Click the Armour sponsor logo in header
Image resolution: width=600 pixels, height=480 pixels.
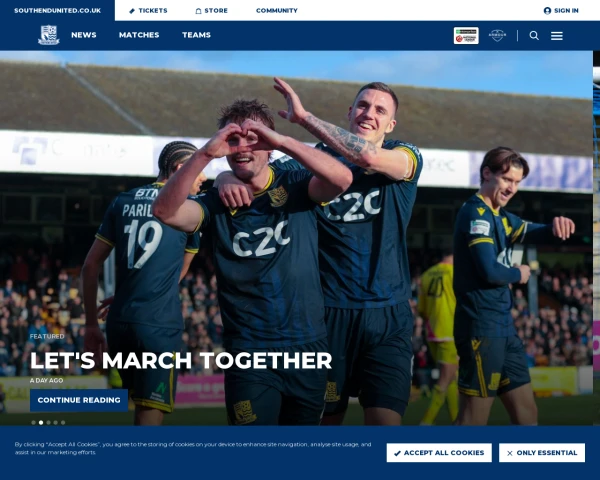click(x=497, y=36)
